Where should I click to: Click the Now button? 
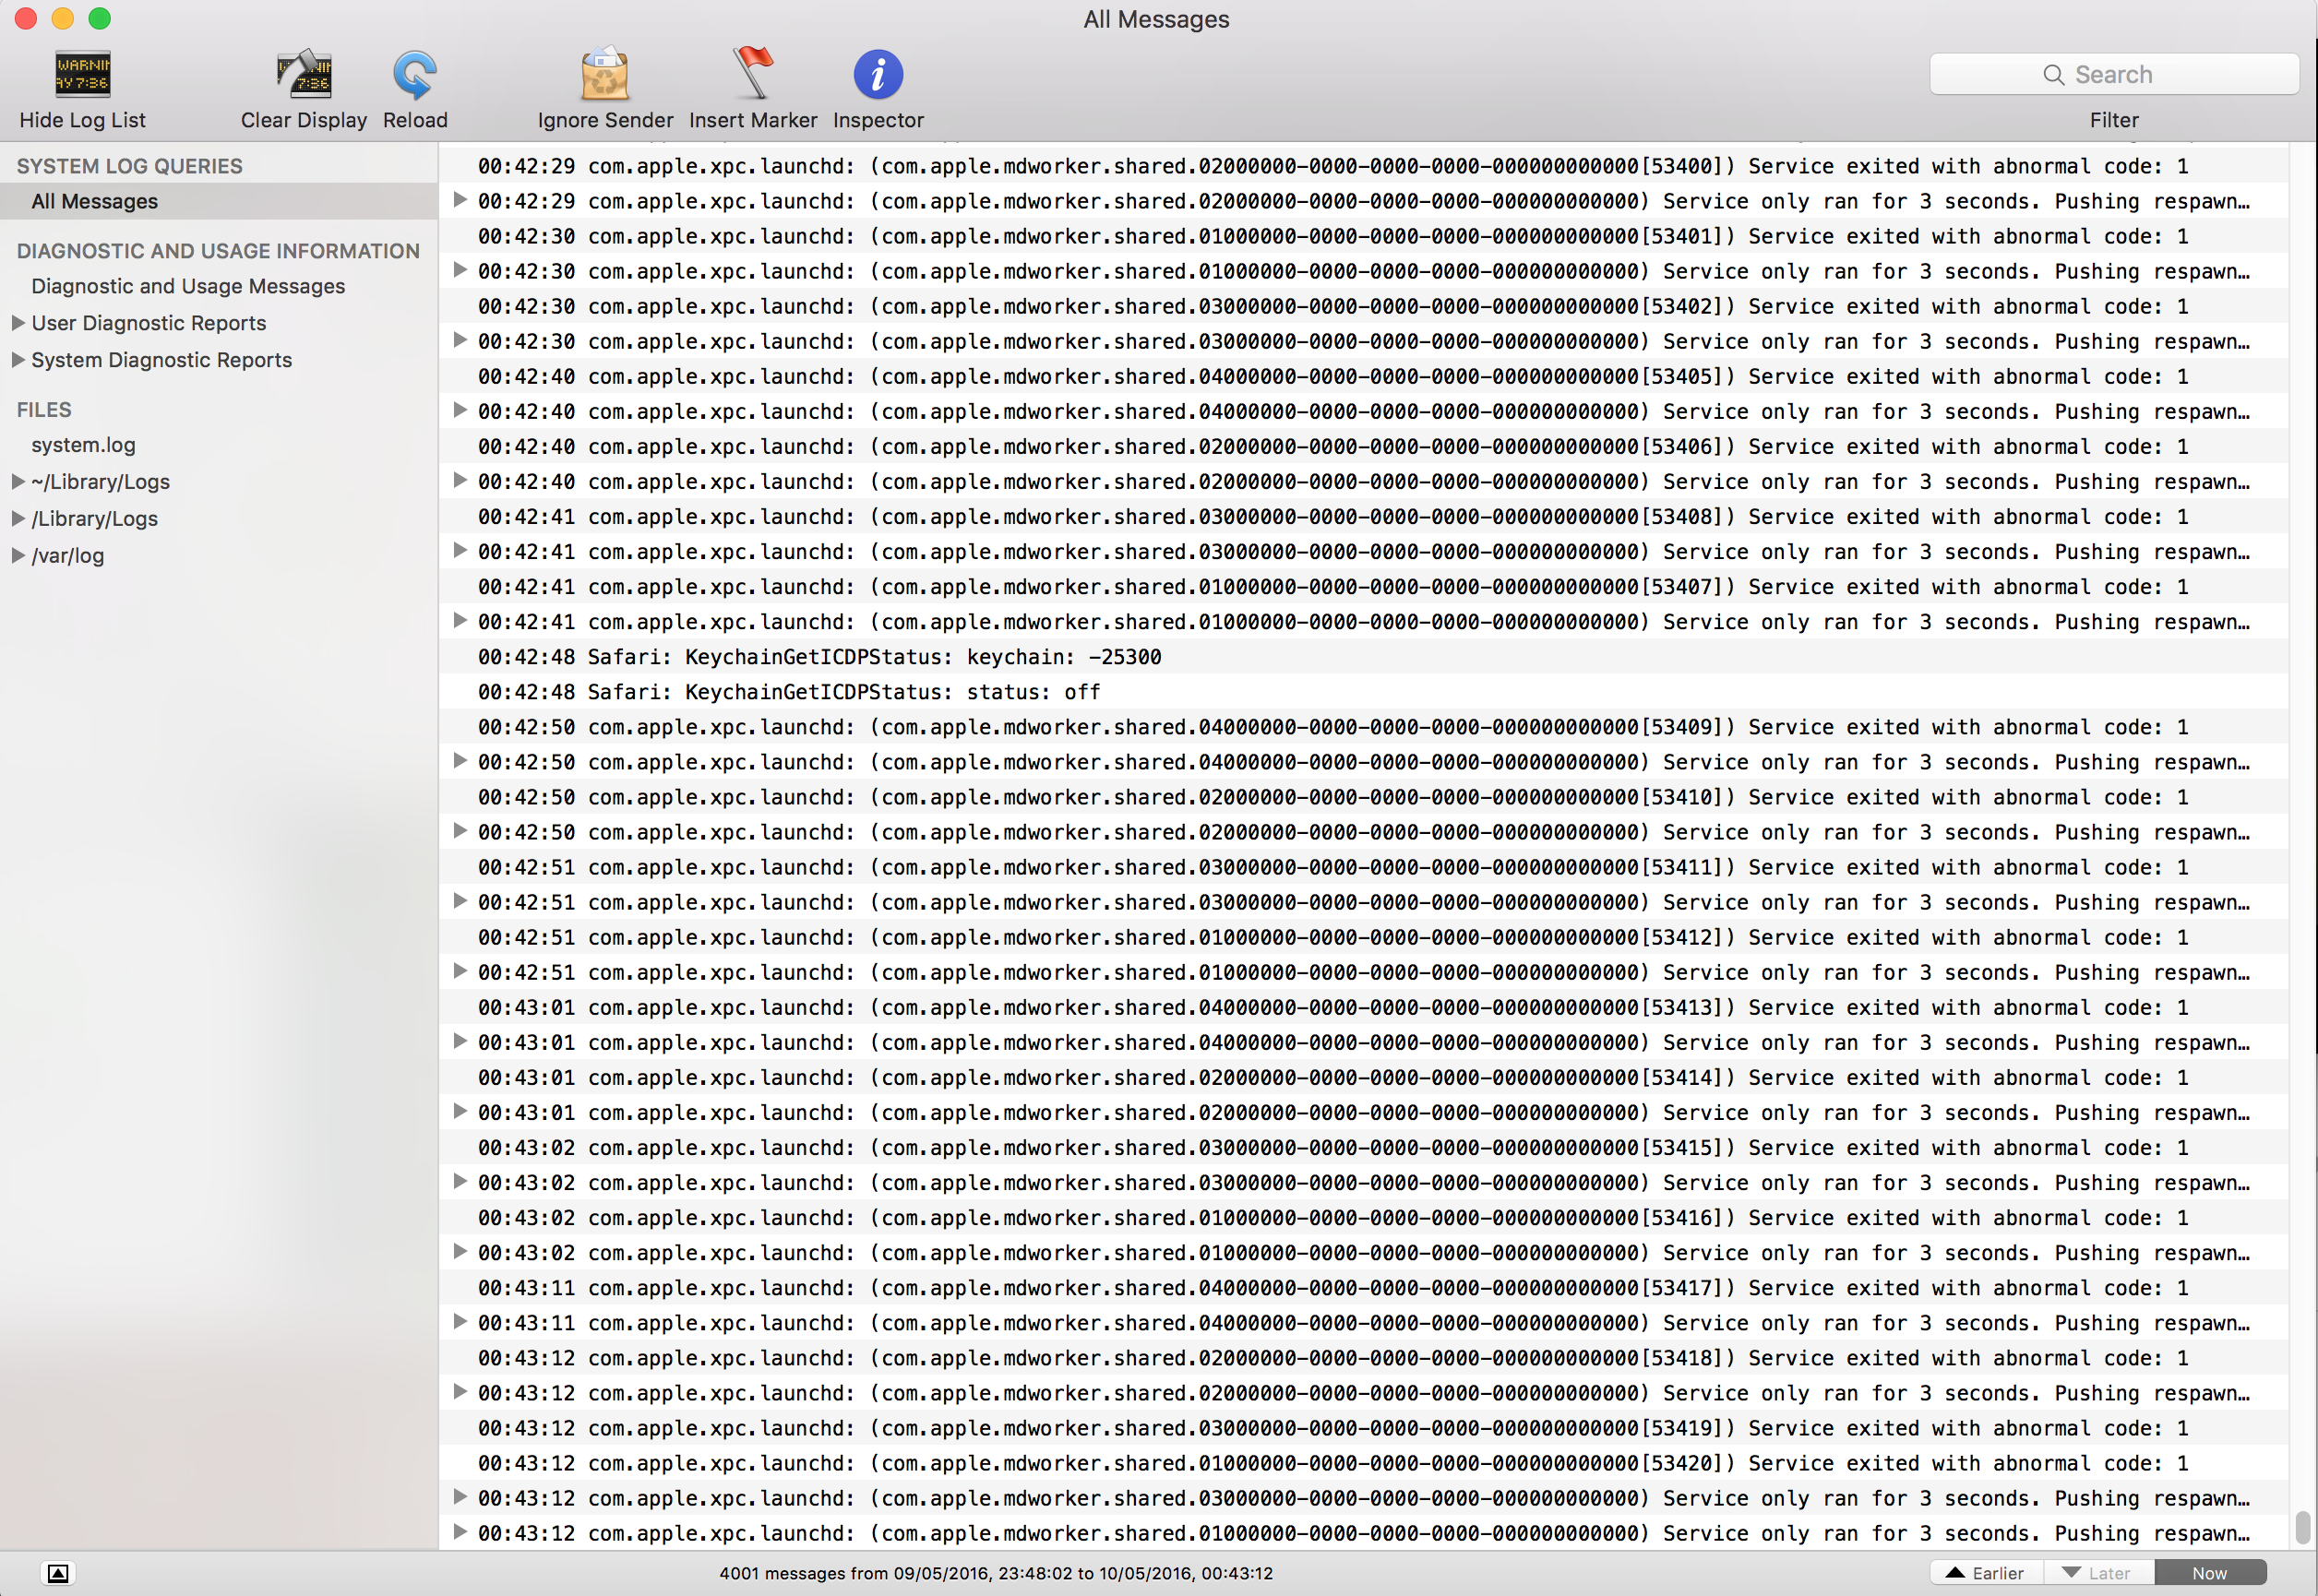point(2208,1573)
